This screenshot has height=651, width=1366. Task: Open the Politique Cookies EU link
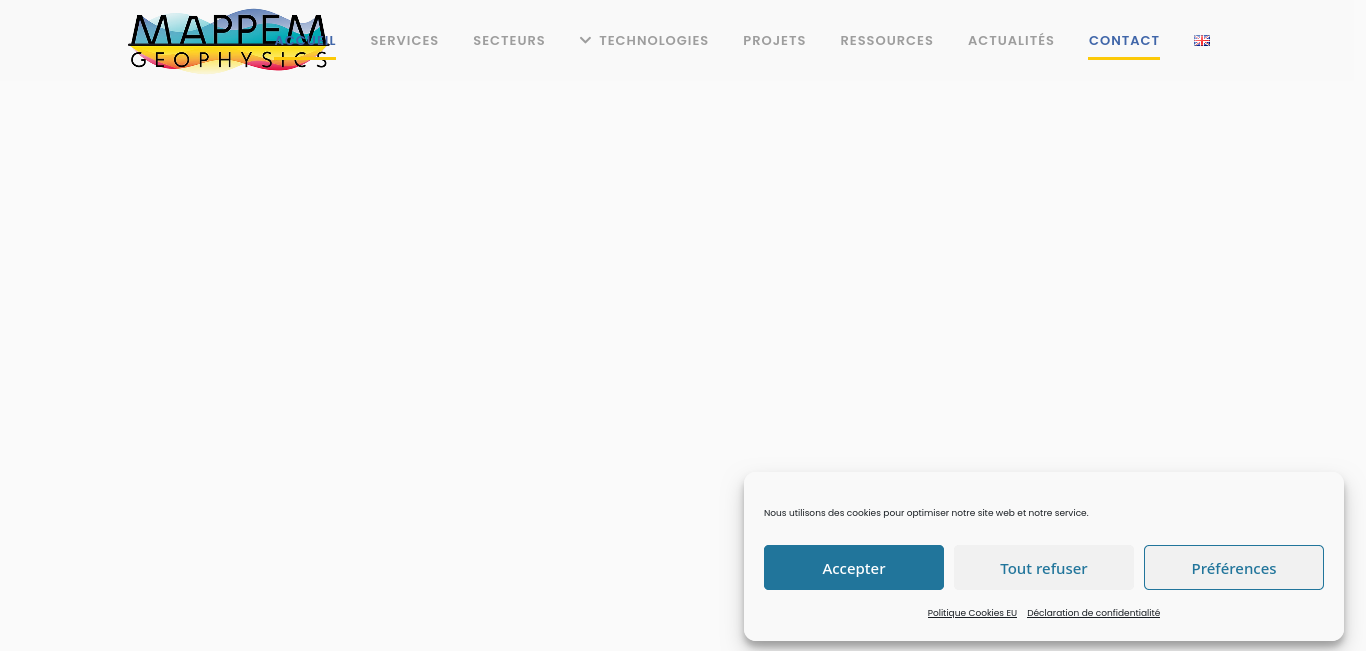click(972, 613)
